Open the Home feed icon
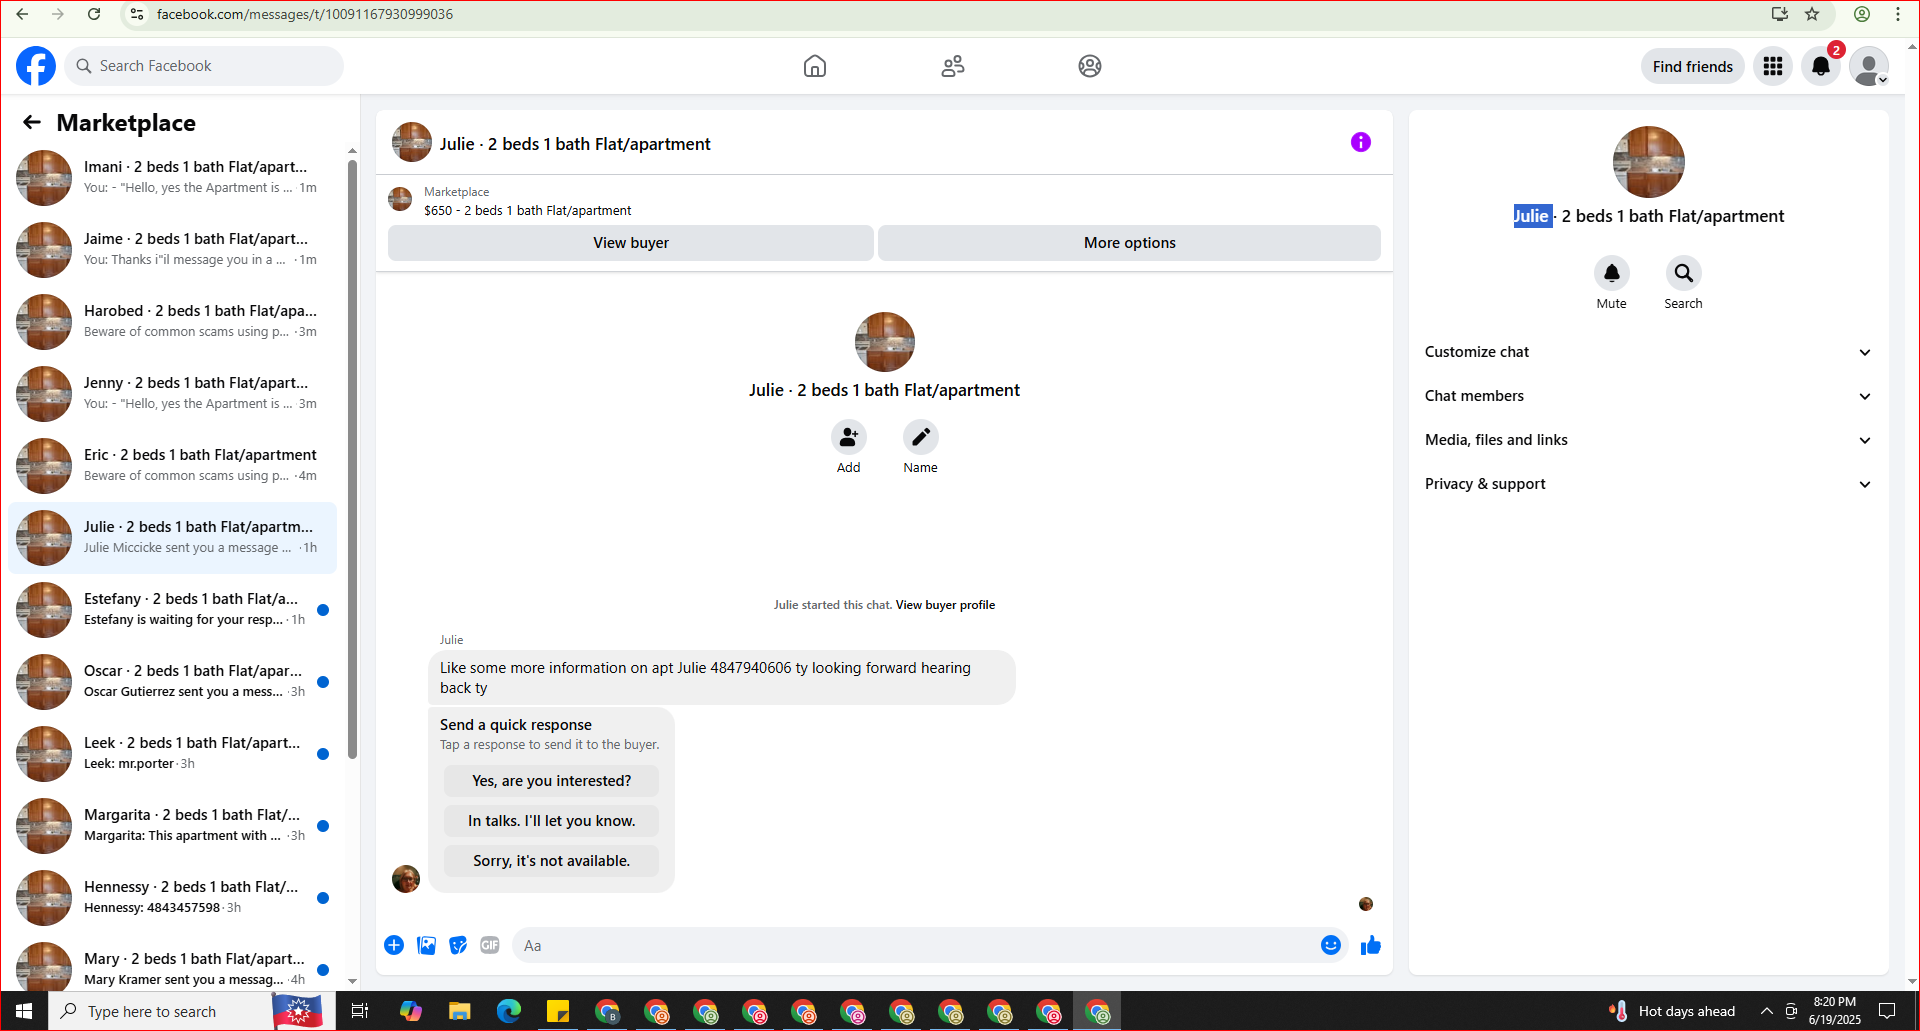Viewport: 1920px width, 1031px height. tap(815, 66)
